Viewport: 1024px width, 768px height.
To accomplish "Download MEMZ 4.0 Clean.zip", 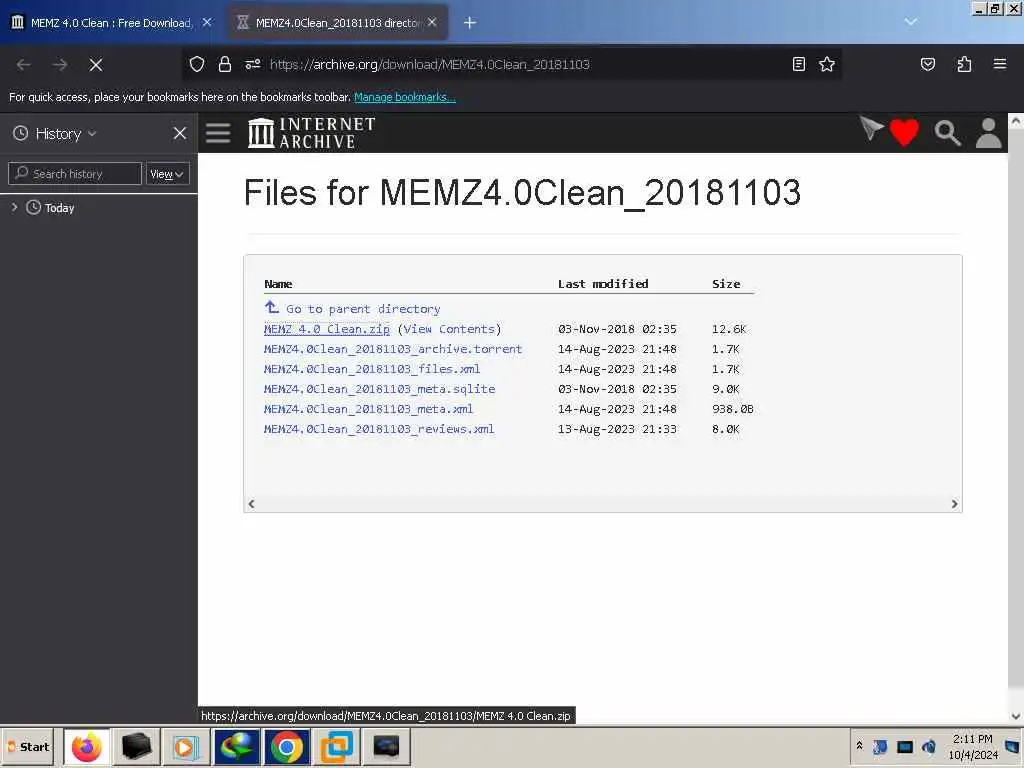I will (327, 329).
